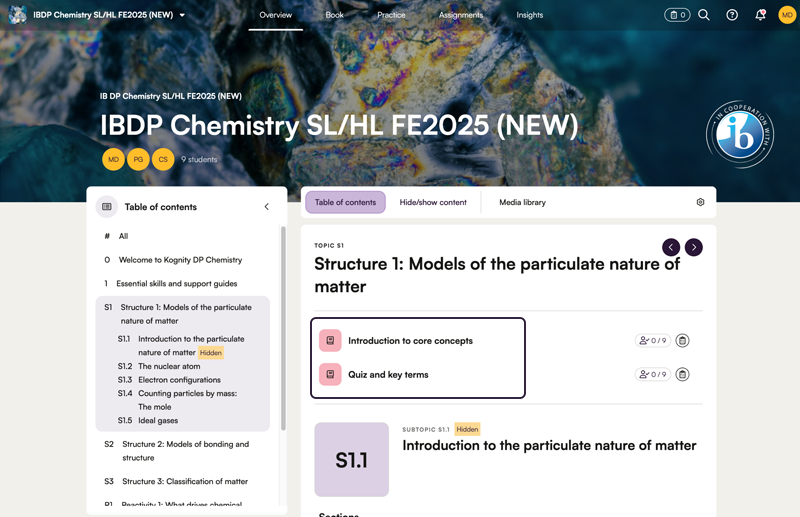Image resolution: width=800 pixels, height=517 pixels.
Task: Open the MD user avatar in top bar
Action: point(787,15)
